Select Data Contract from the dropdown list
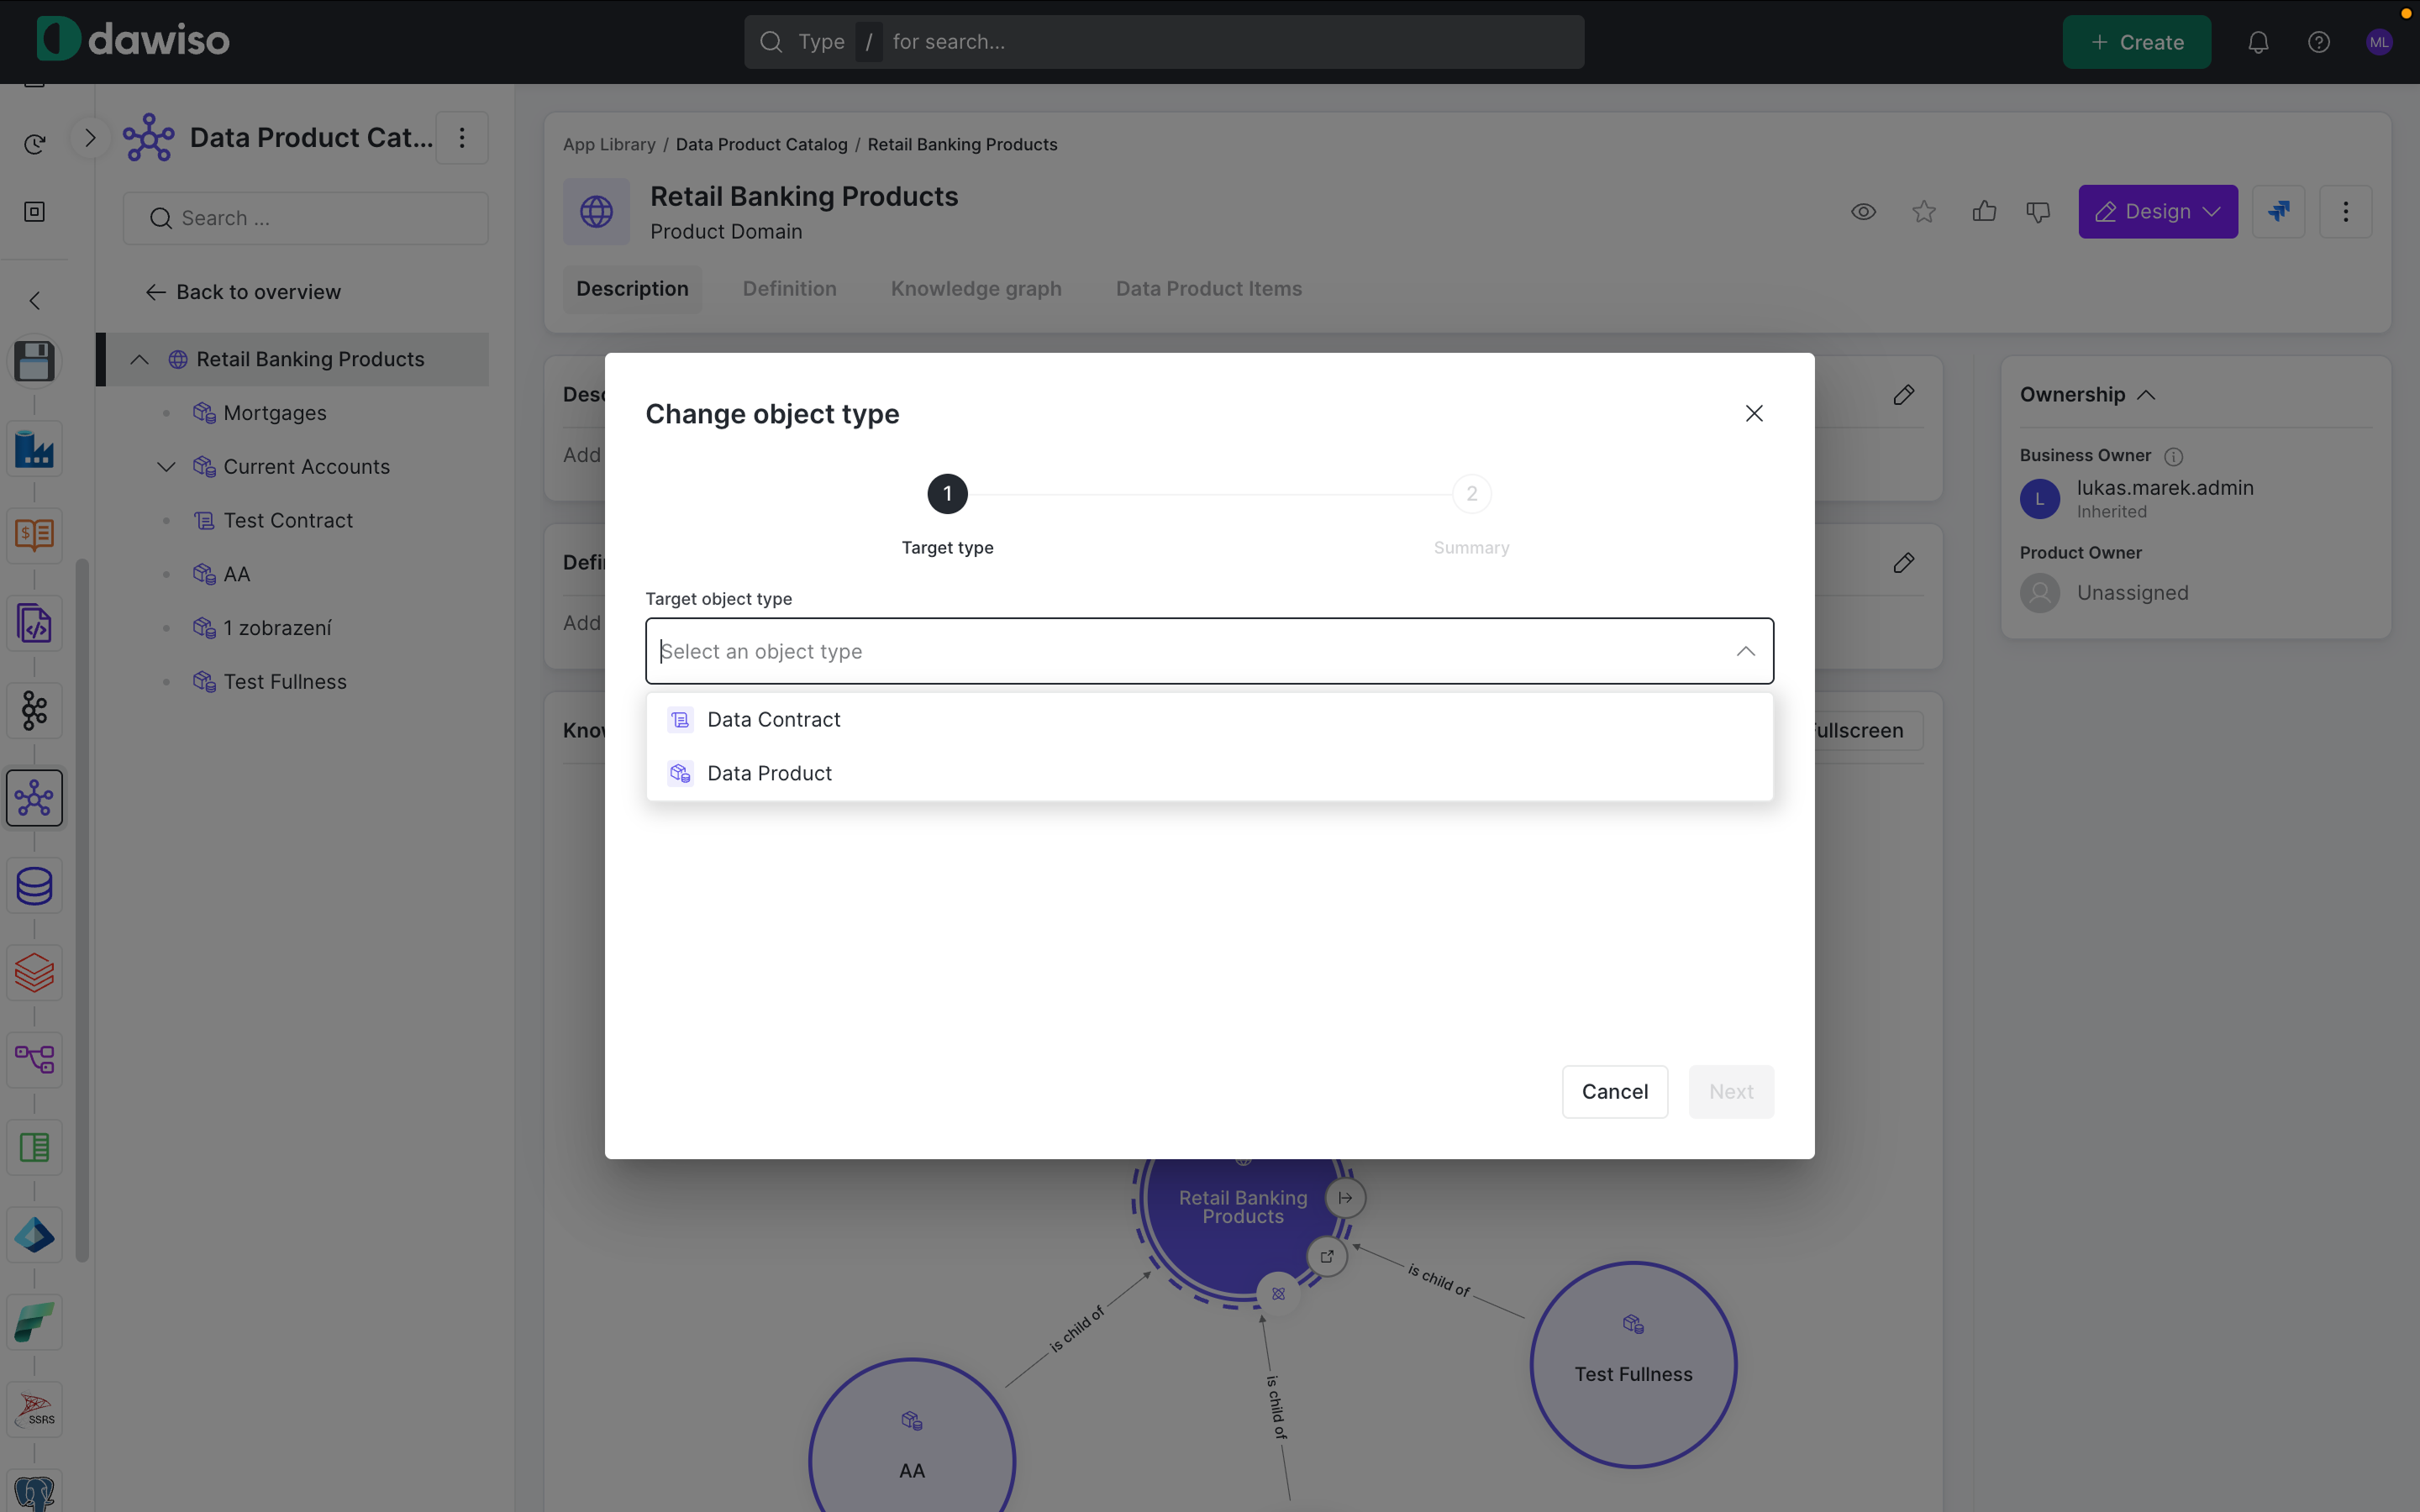The height and width of the screenshot is (1512, 2420). [1209, 719]
